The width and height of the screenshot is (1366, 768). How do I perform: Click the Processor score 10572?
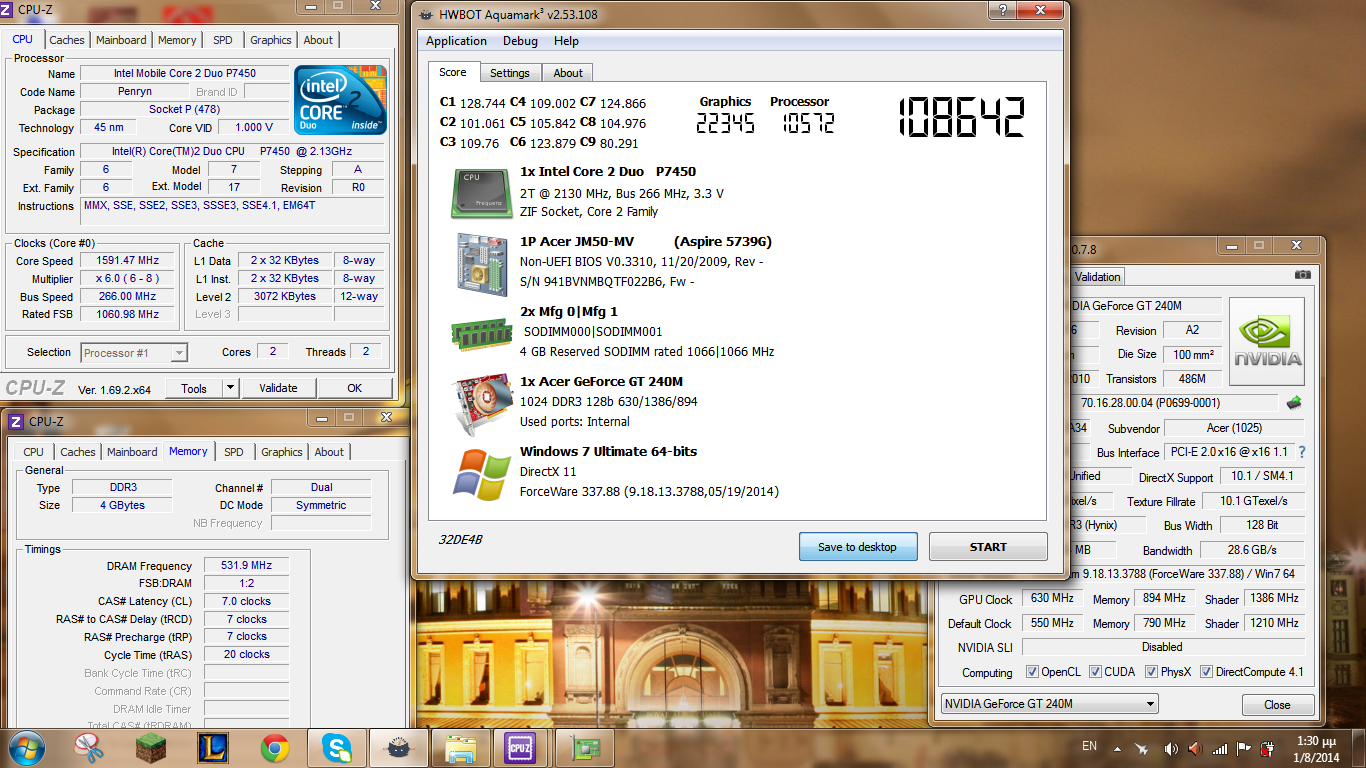pos(807,123)
